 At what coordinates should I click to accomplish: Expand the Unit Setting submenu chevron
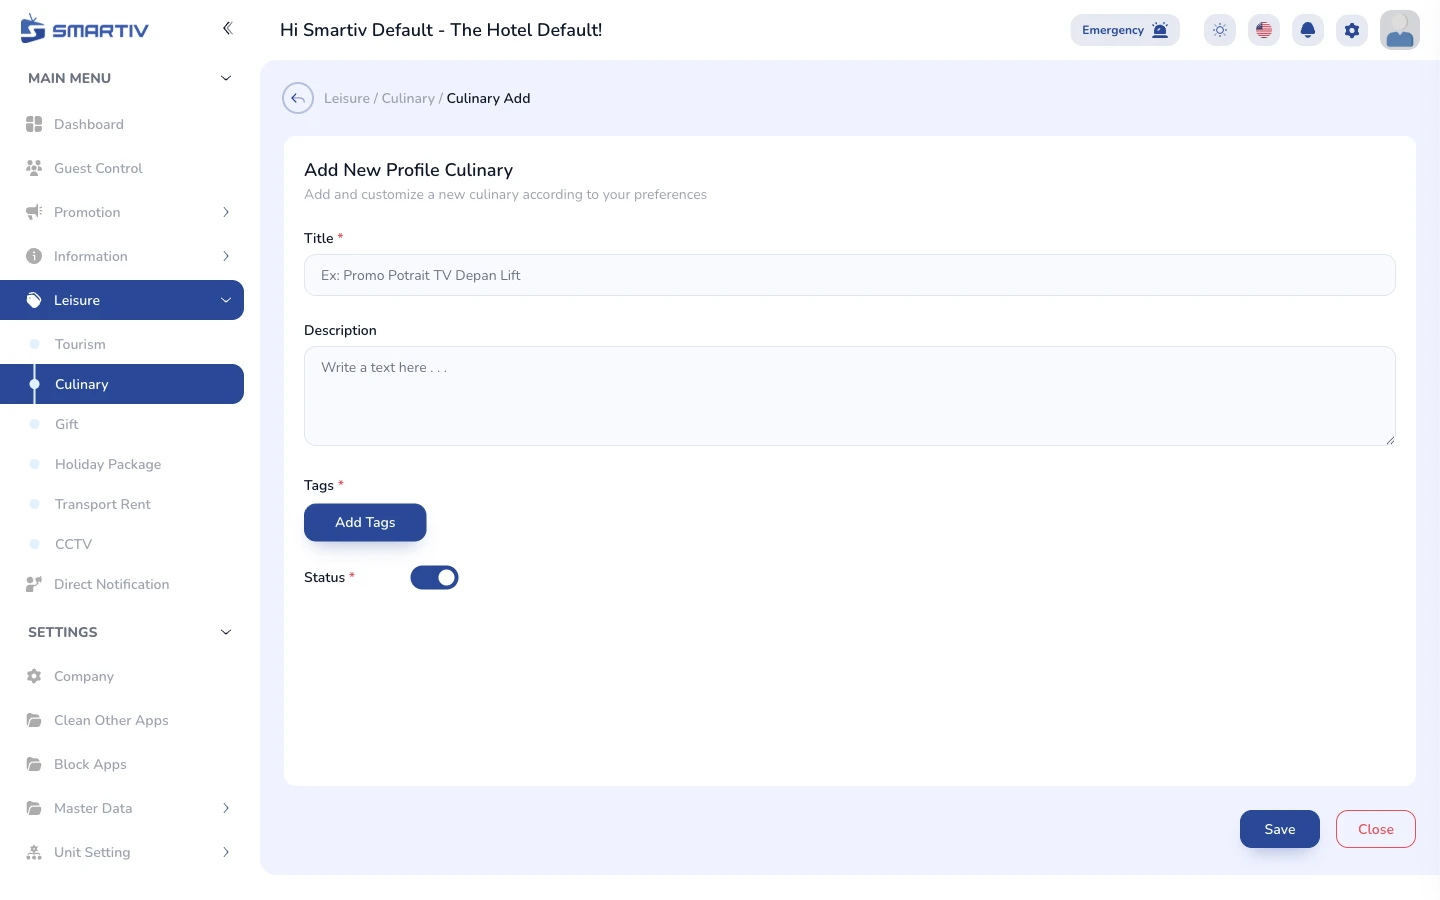click(x=226, y=852)
